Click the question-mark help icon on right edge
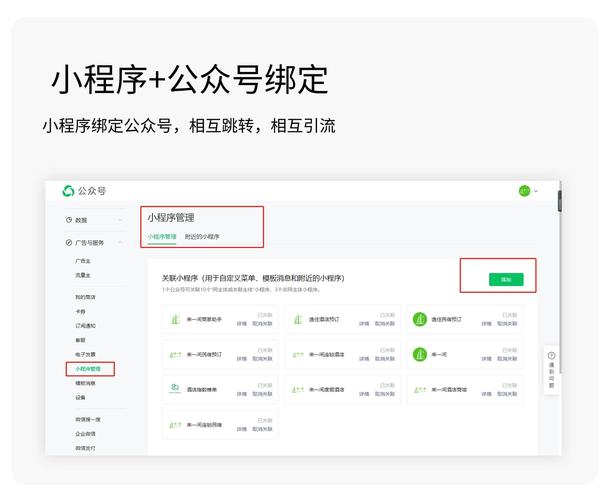607x500 pixels. click(x=551, y=355)
